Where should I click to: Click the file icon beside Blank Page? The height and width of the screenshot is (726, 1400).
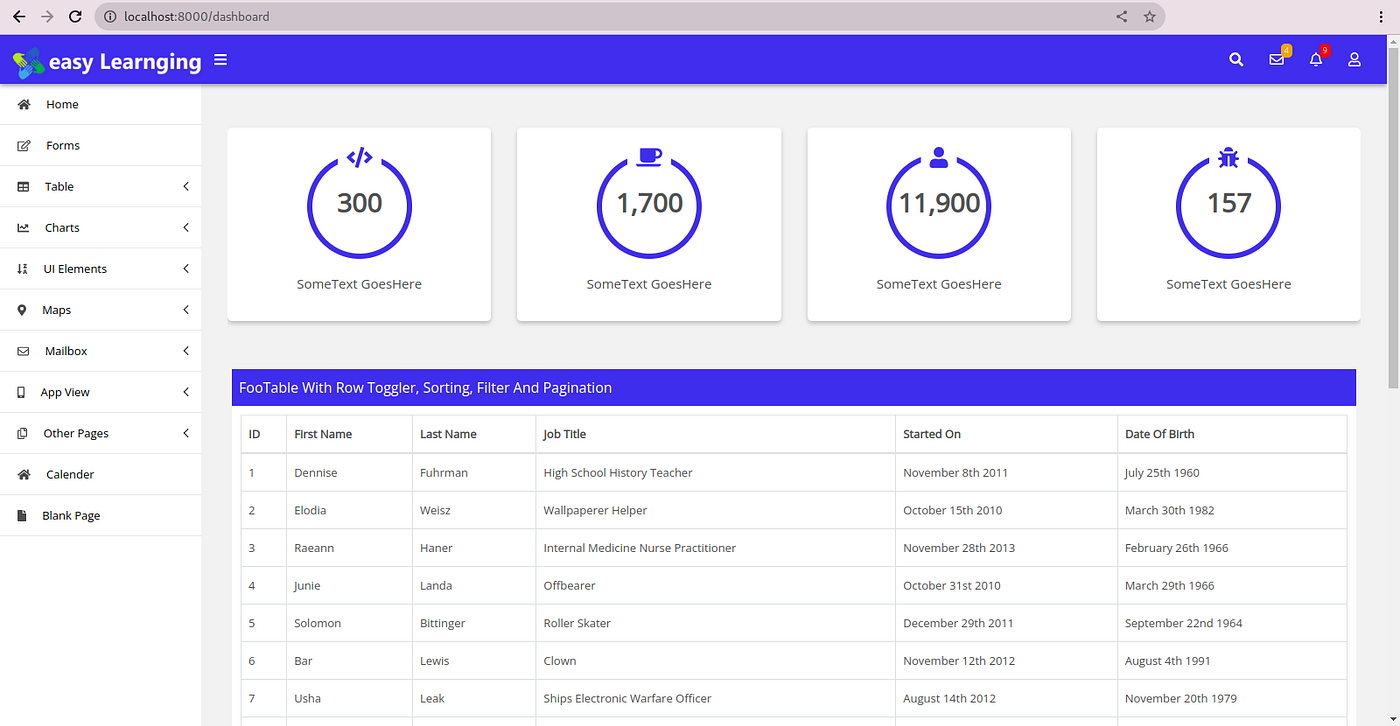[22, 516]
